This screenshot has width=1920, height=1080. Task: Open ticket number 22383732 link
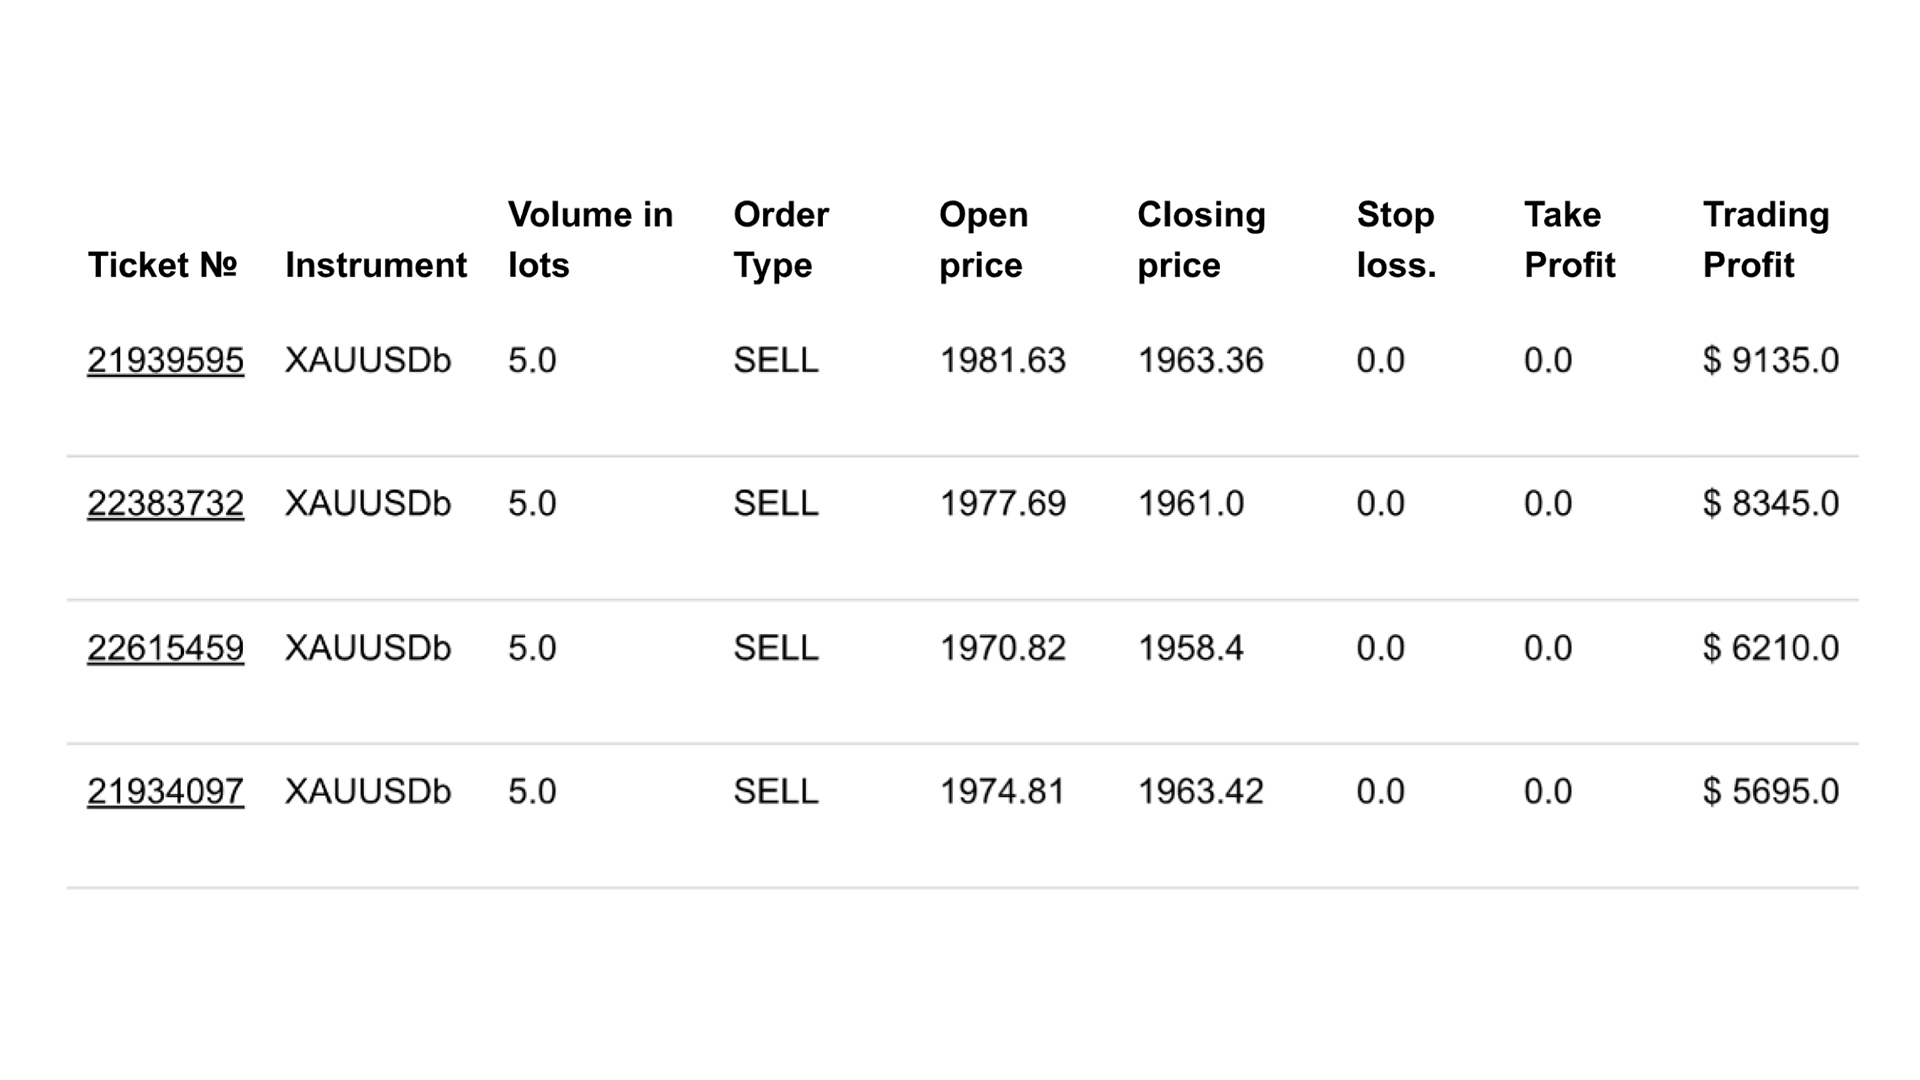coord(165,503)
